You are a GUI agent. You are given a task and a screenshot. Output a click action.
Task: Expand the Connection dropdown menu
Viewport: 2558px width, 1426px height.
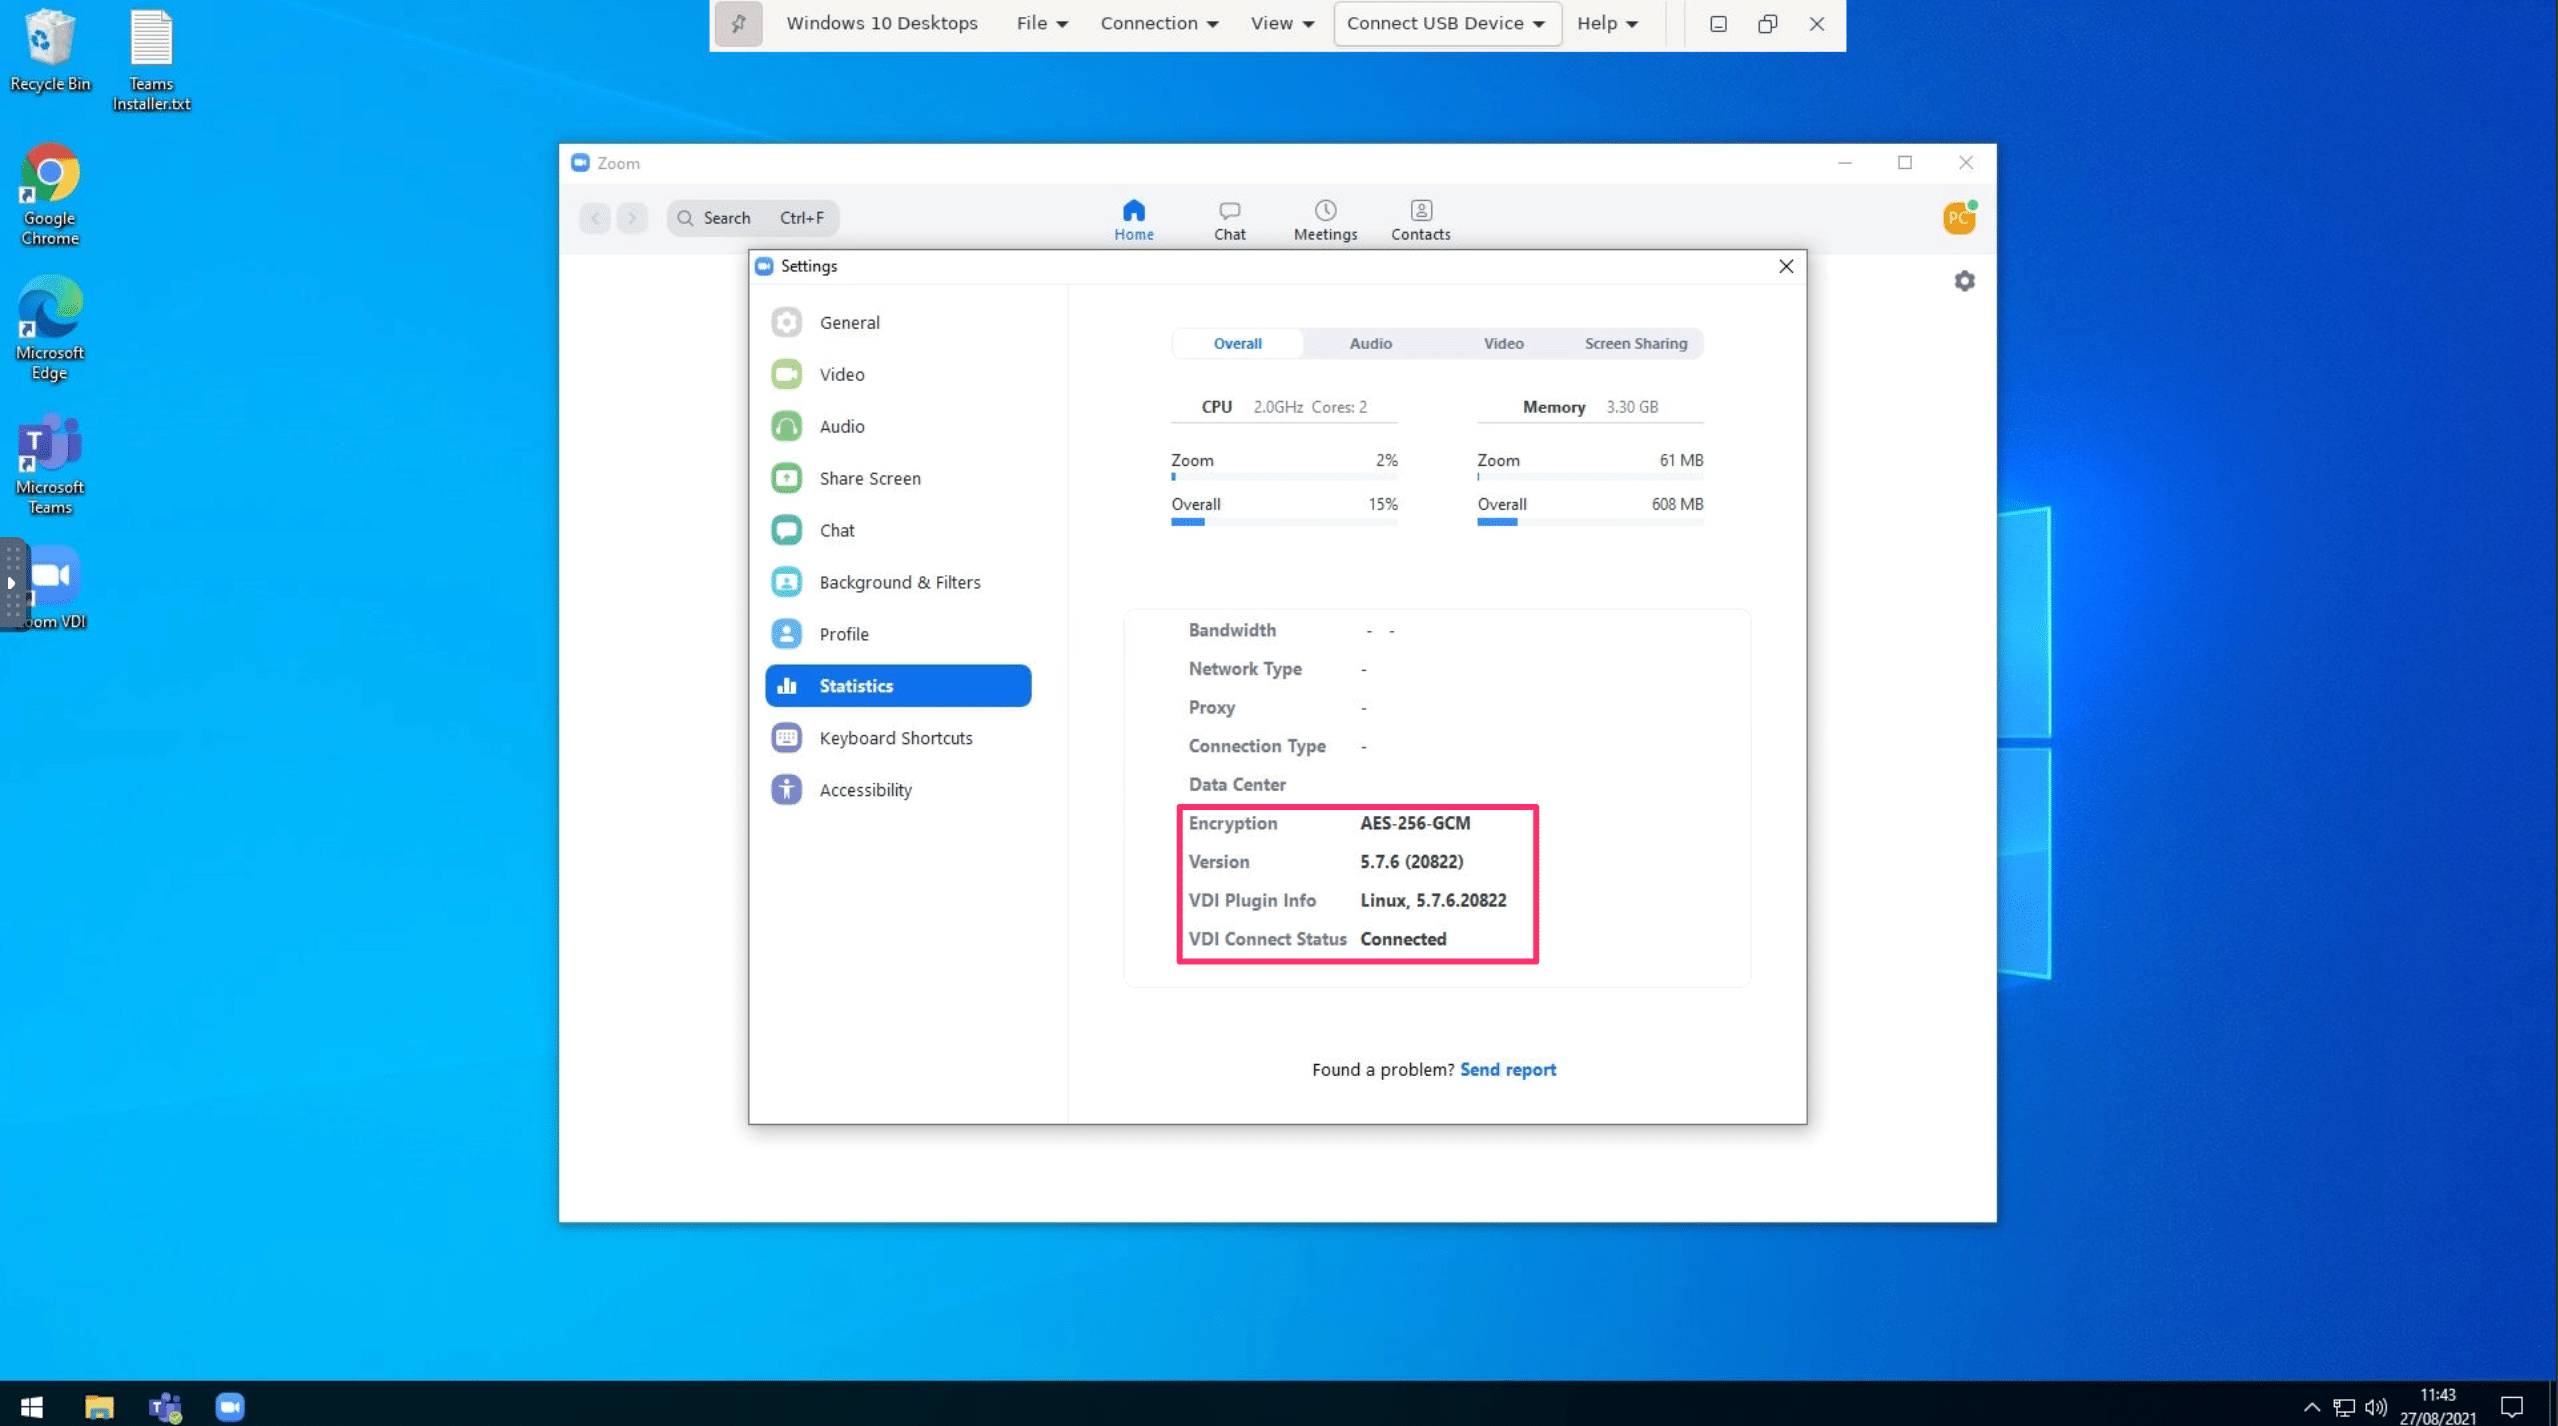coord(1159,23)
